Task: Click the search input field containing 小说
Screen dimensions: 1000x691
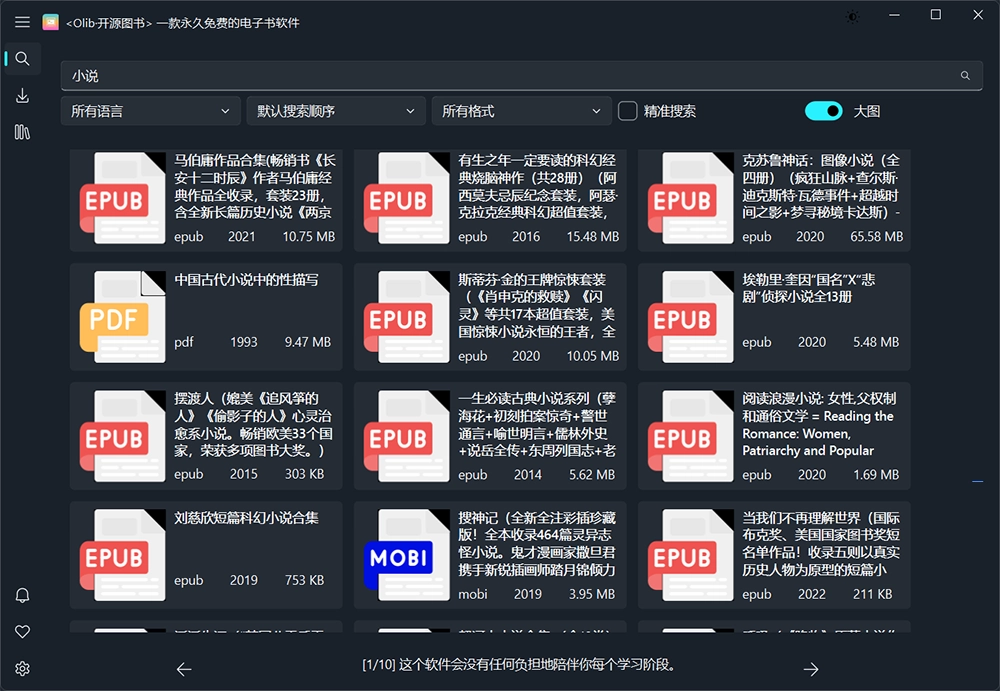Action: (x=522, y=76)
